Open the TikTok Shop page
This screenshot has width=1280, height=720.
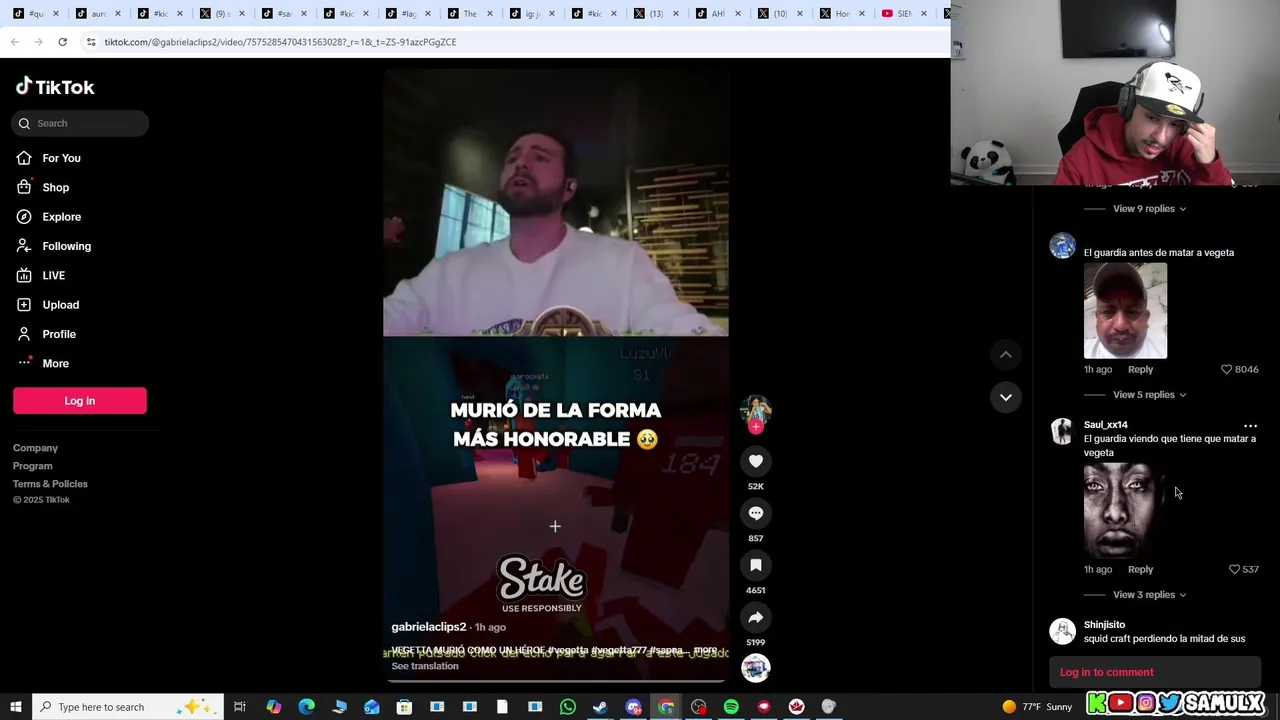(x=55, y=187)
